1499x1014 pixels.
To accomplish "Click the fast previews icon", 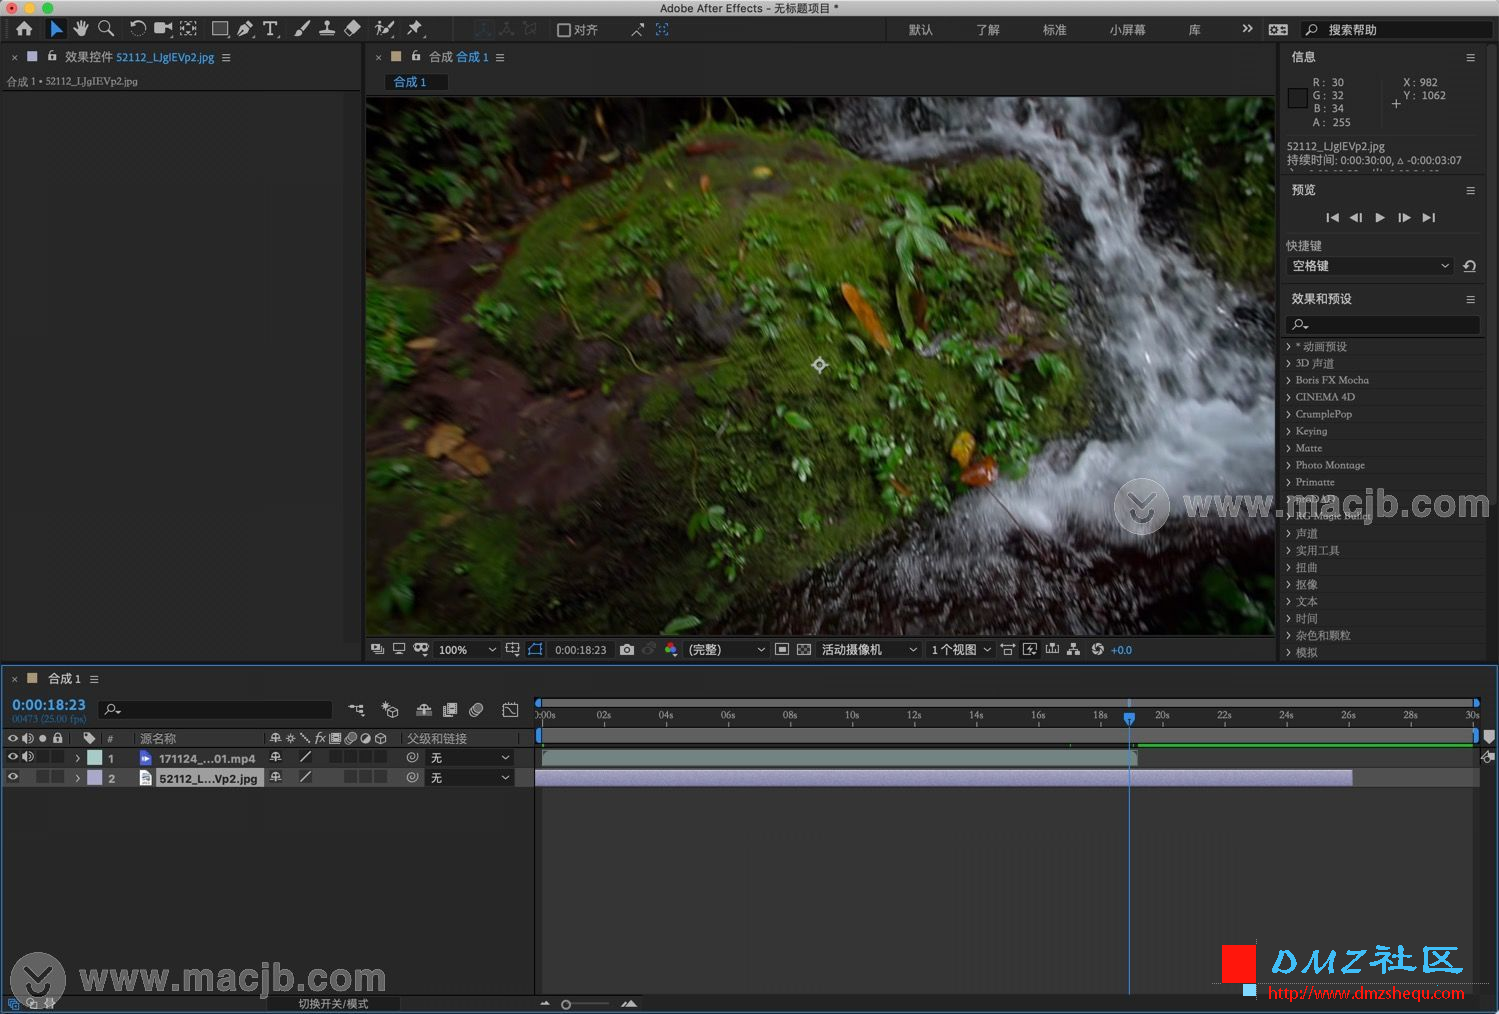I will tap(1030, 650).
